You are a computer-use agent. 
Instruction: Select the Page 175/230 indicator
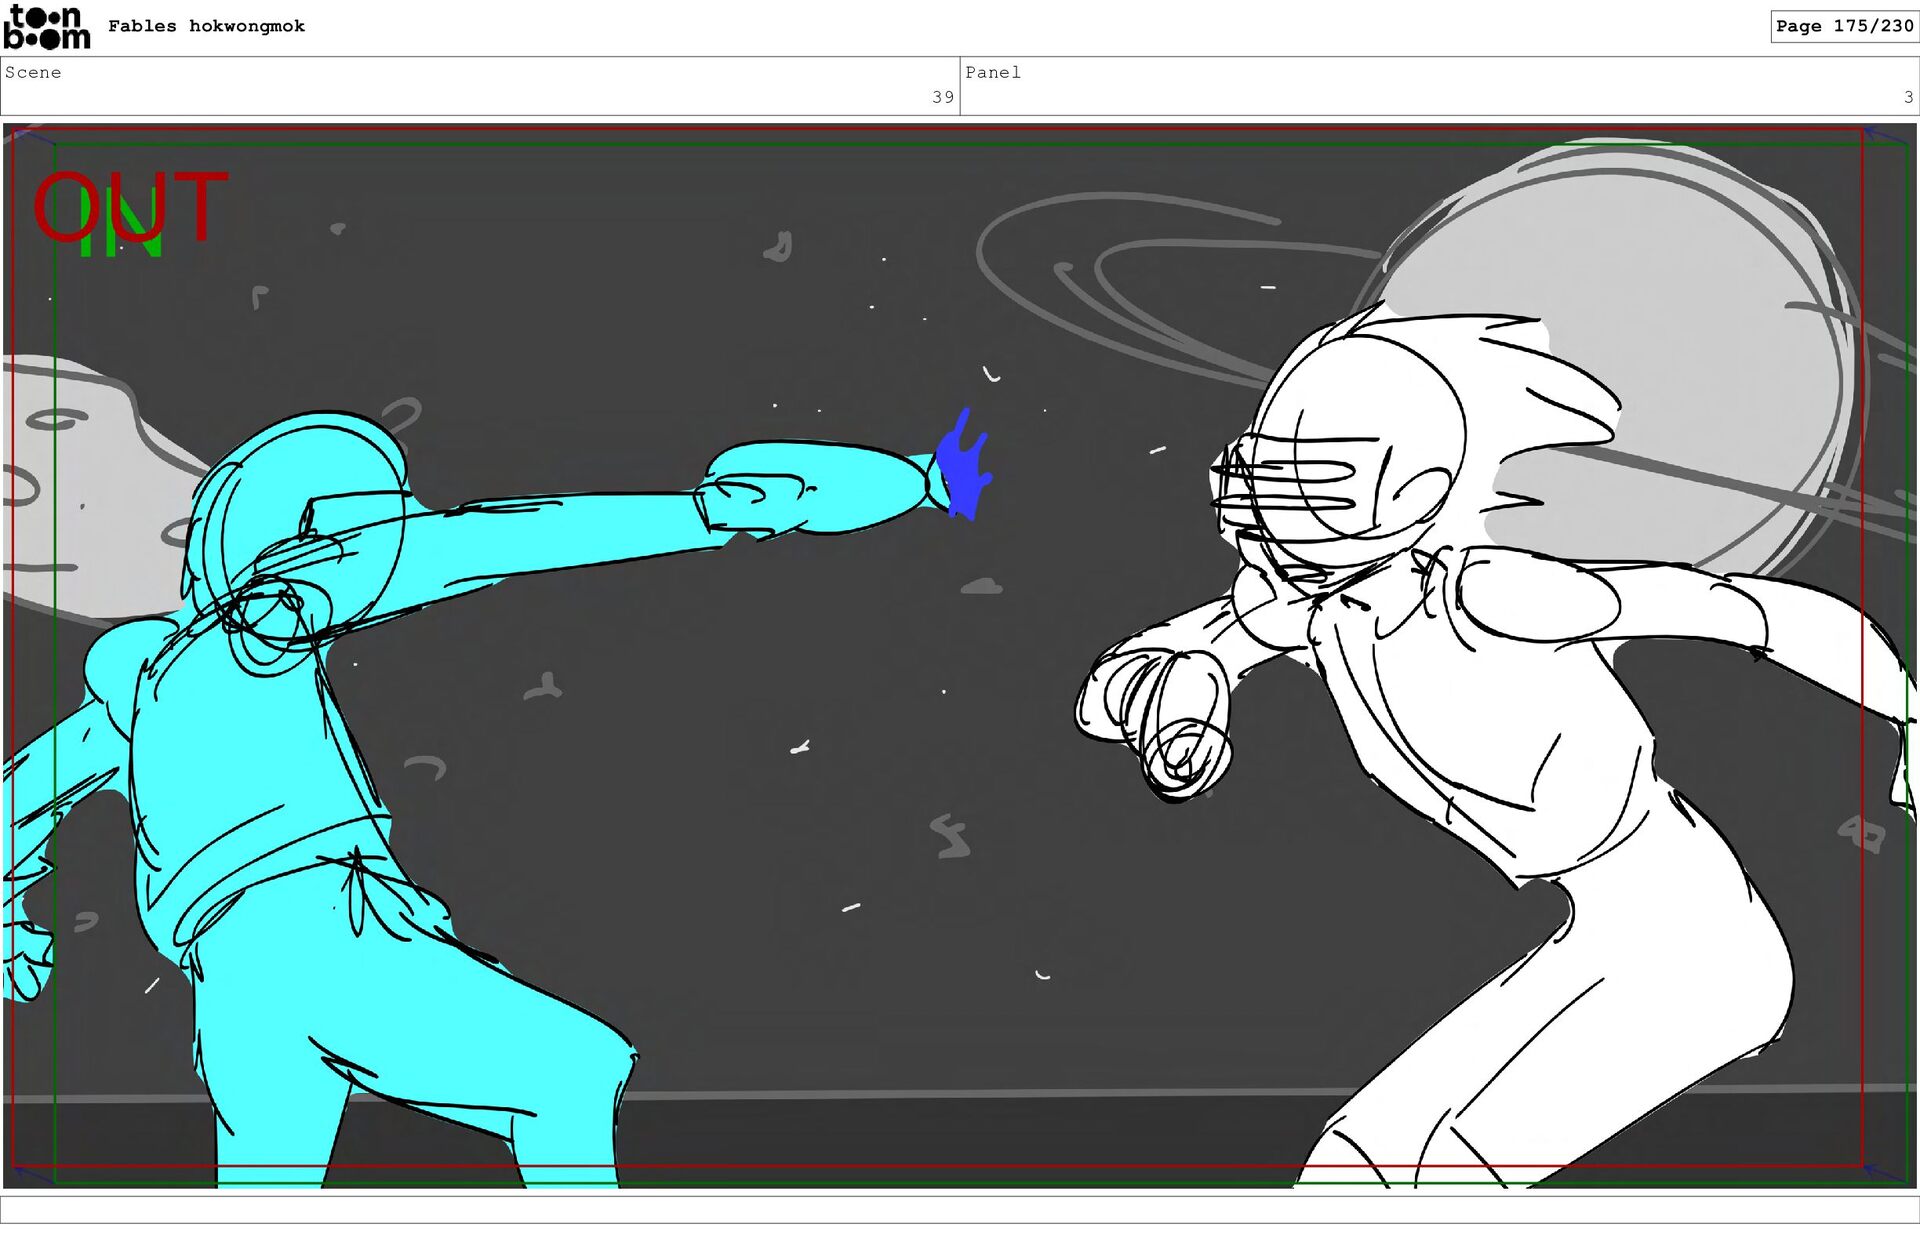(x=1843, y=26)
